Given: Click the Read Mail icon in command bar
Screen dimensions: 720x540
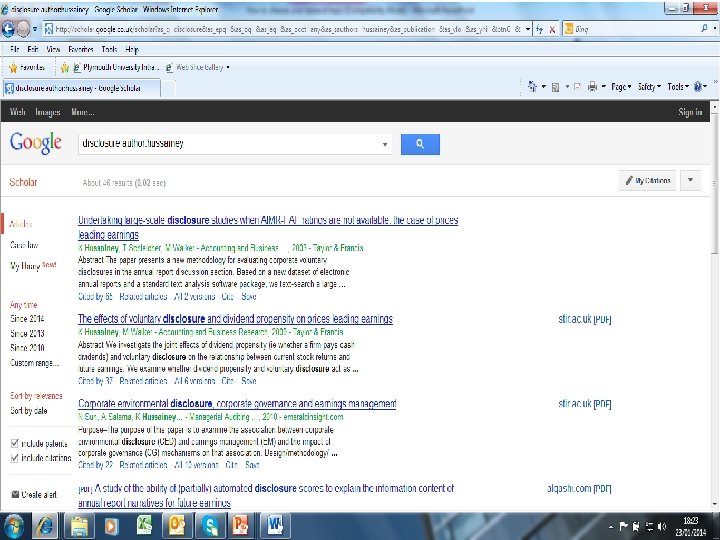Looking at the screenshot, I should (x=578, y=87).
